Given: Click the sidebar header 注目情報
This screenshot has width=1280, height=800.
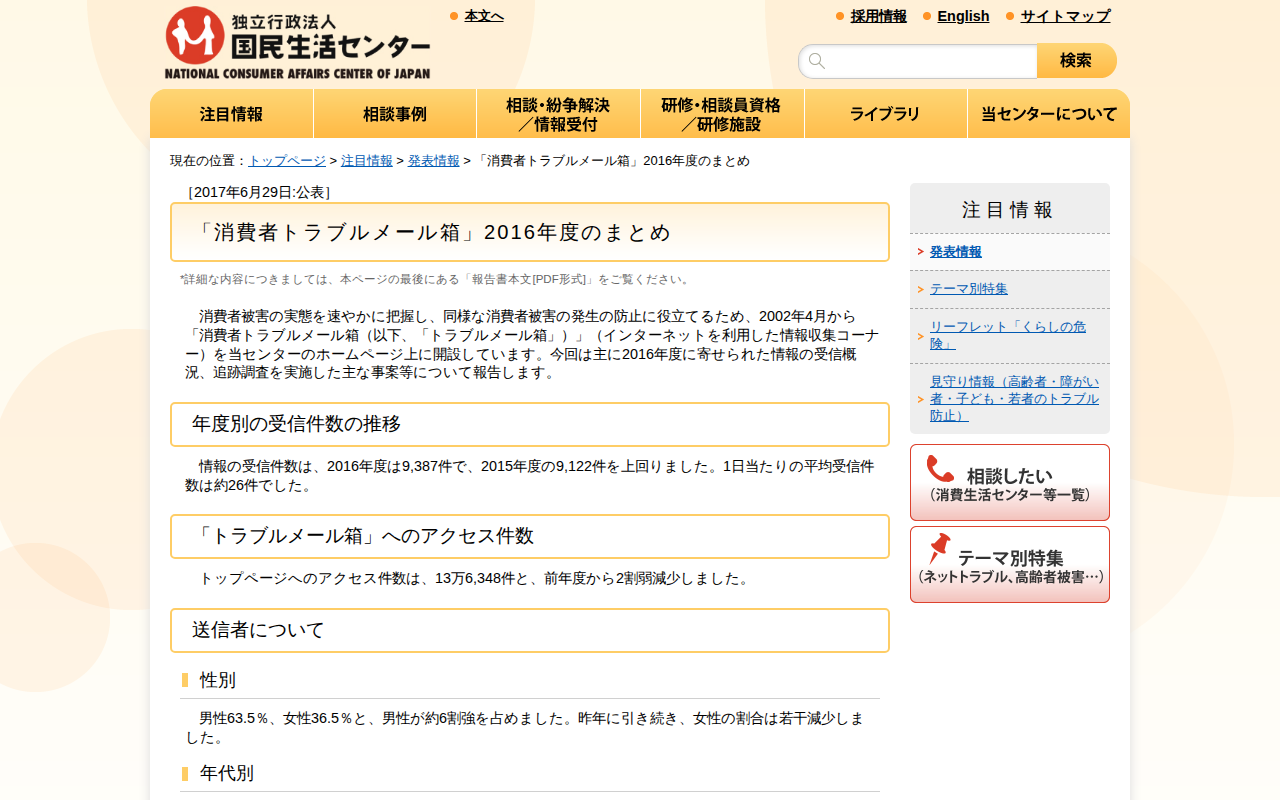Looking at the screenshot, I should pyautogui.click(x=1010, y=209).
